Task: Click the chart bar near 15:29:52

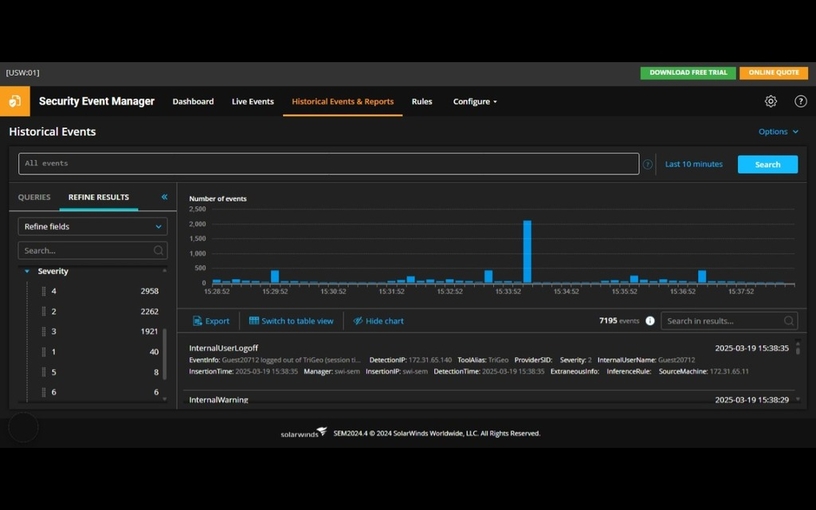Action: (275, 276)
